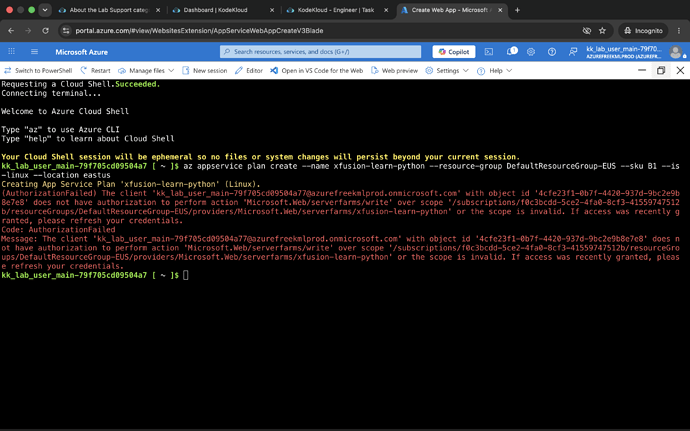
Task: Click 'Welcome to Azure Cloud Shell' text
Action: [65, 111]
